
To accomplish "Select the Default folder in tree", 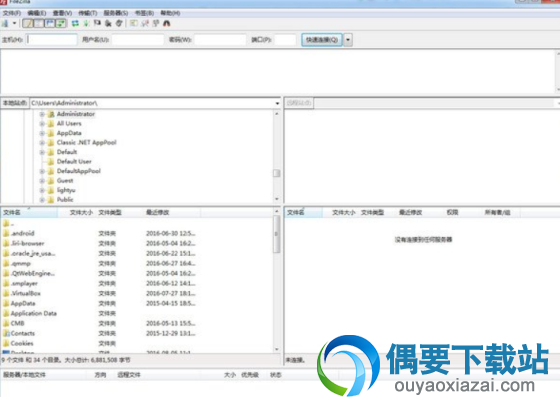I will tap(67, 152).
